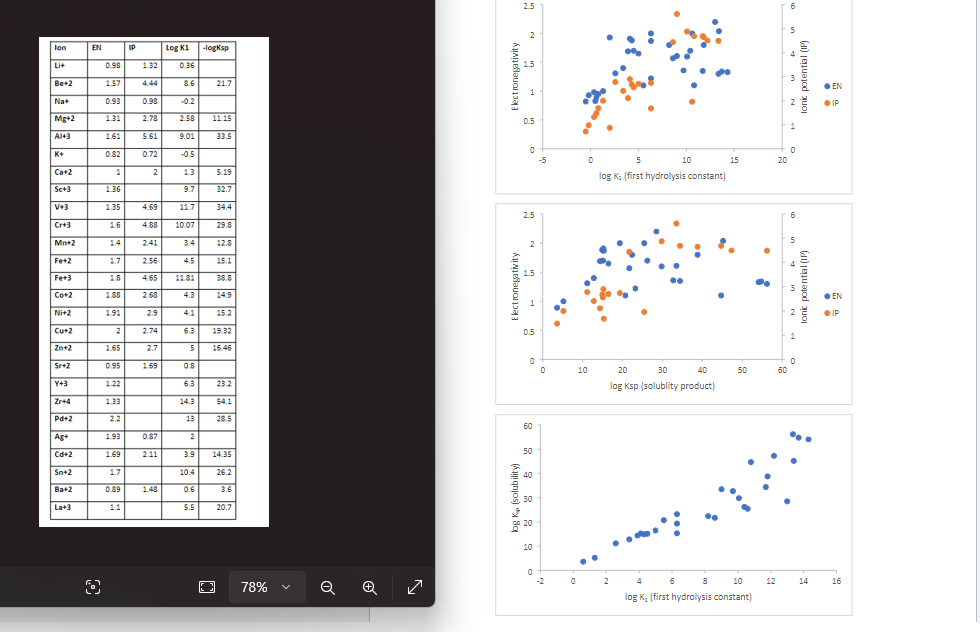This screenshot has width=980, height=632.
Task: Click the 'Log K1' table column header
Action: [176, 47]
